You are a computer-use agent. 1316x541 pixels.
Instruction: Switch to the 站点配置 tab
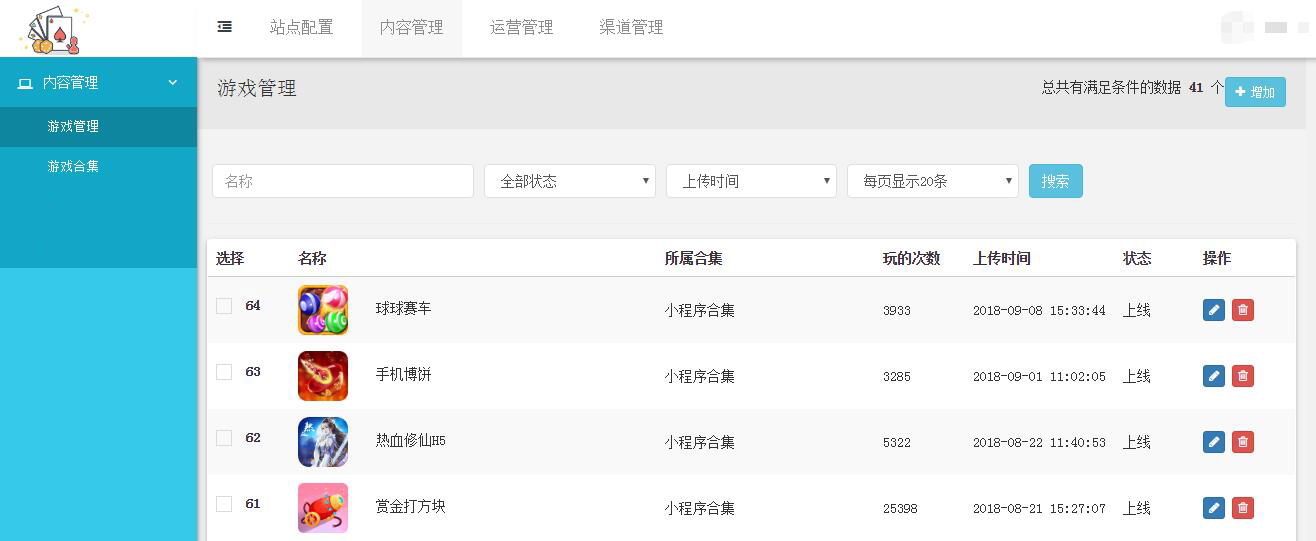(x=301, y=28)
